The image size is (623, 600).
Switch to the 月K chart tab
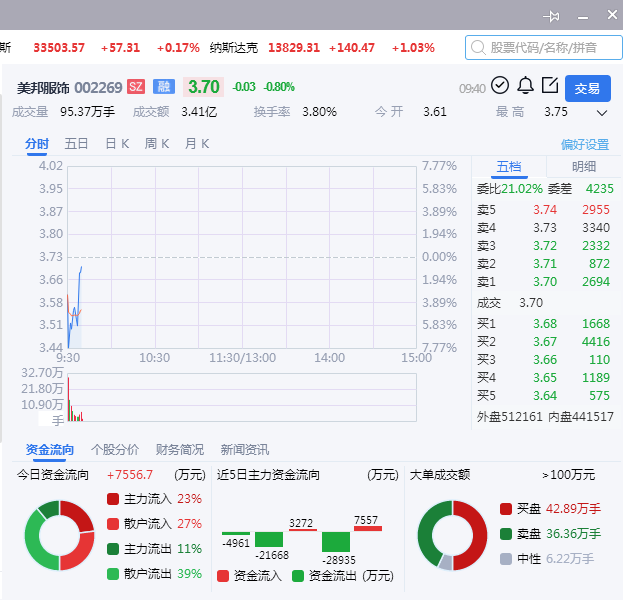(197, 144)
